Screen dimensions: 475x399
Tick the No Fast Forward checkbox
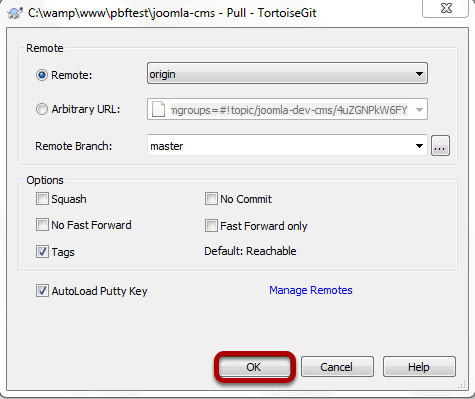(x=42, y=225)
